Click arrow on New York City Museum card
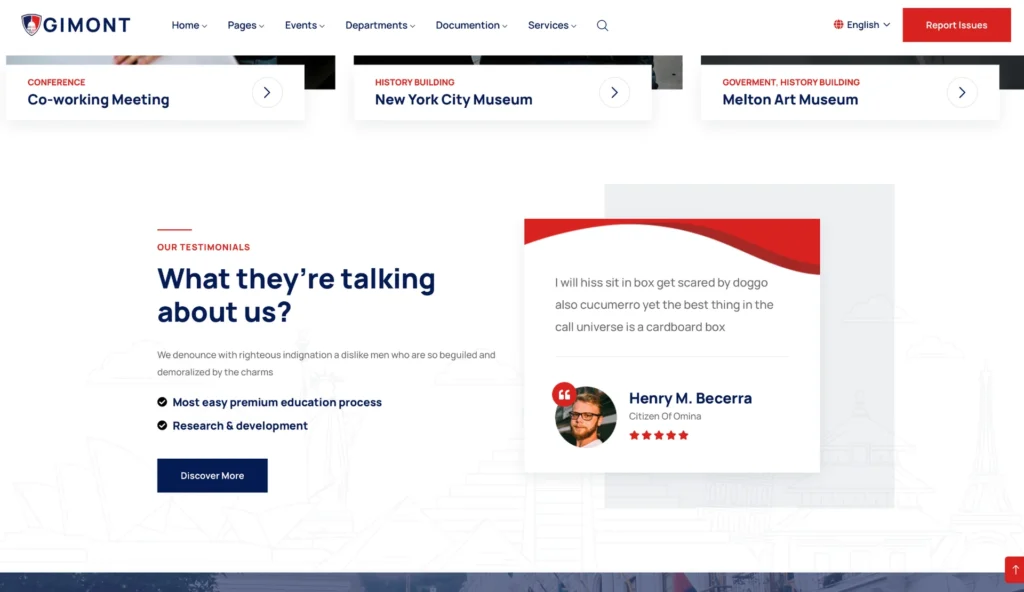Image resolution: width=1024 pixels, height=592 pixels. [614, 93]
